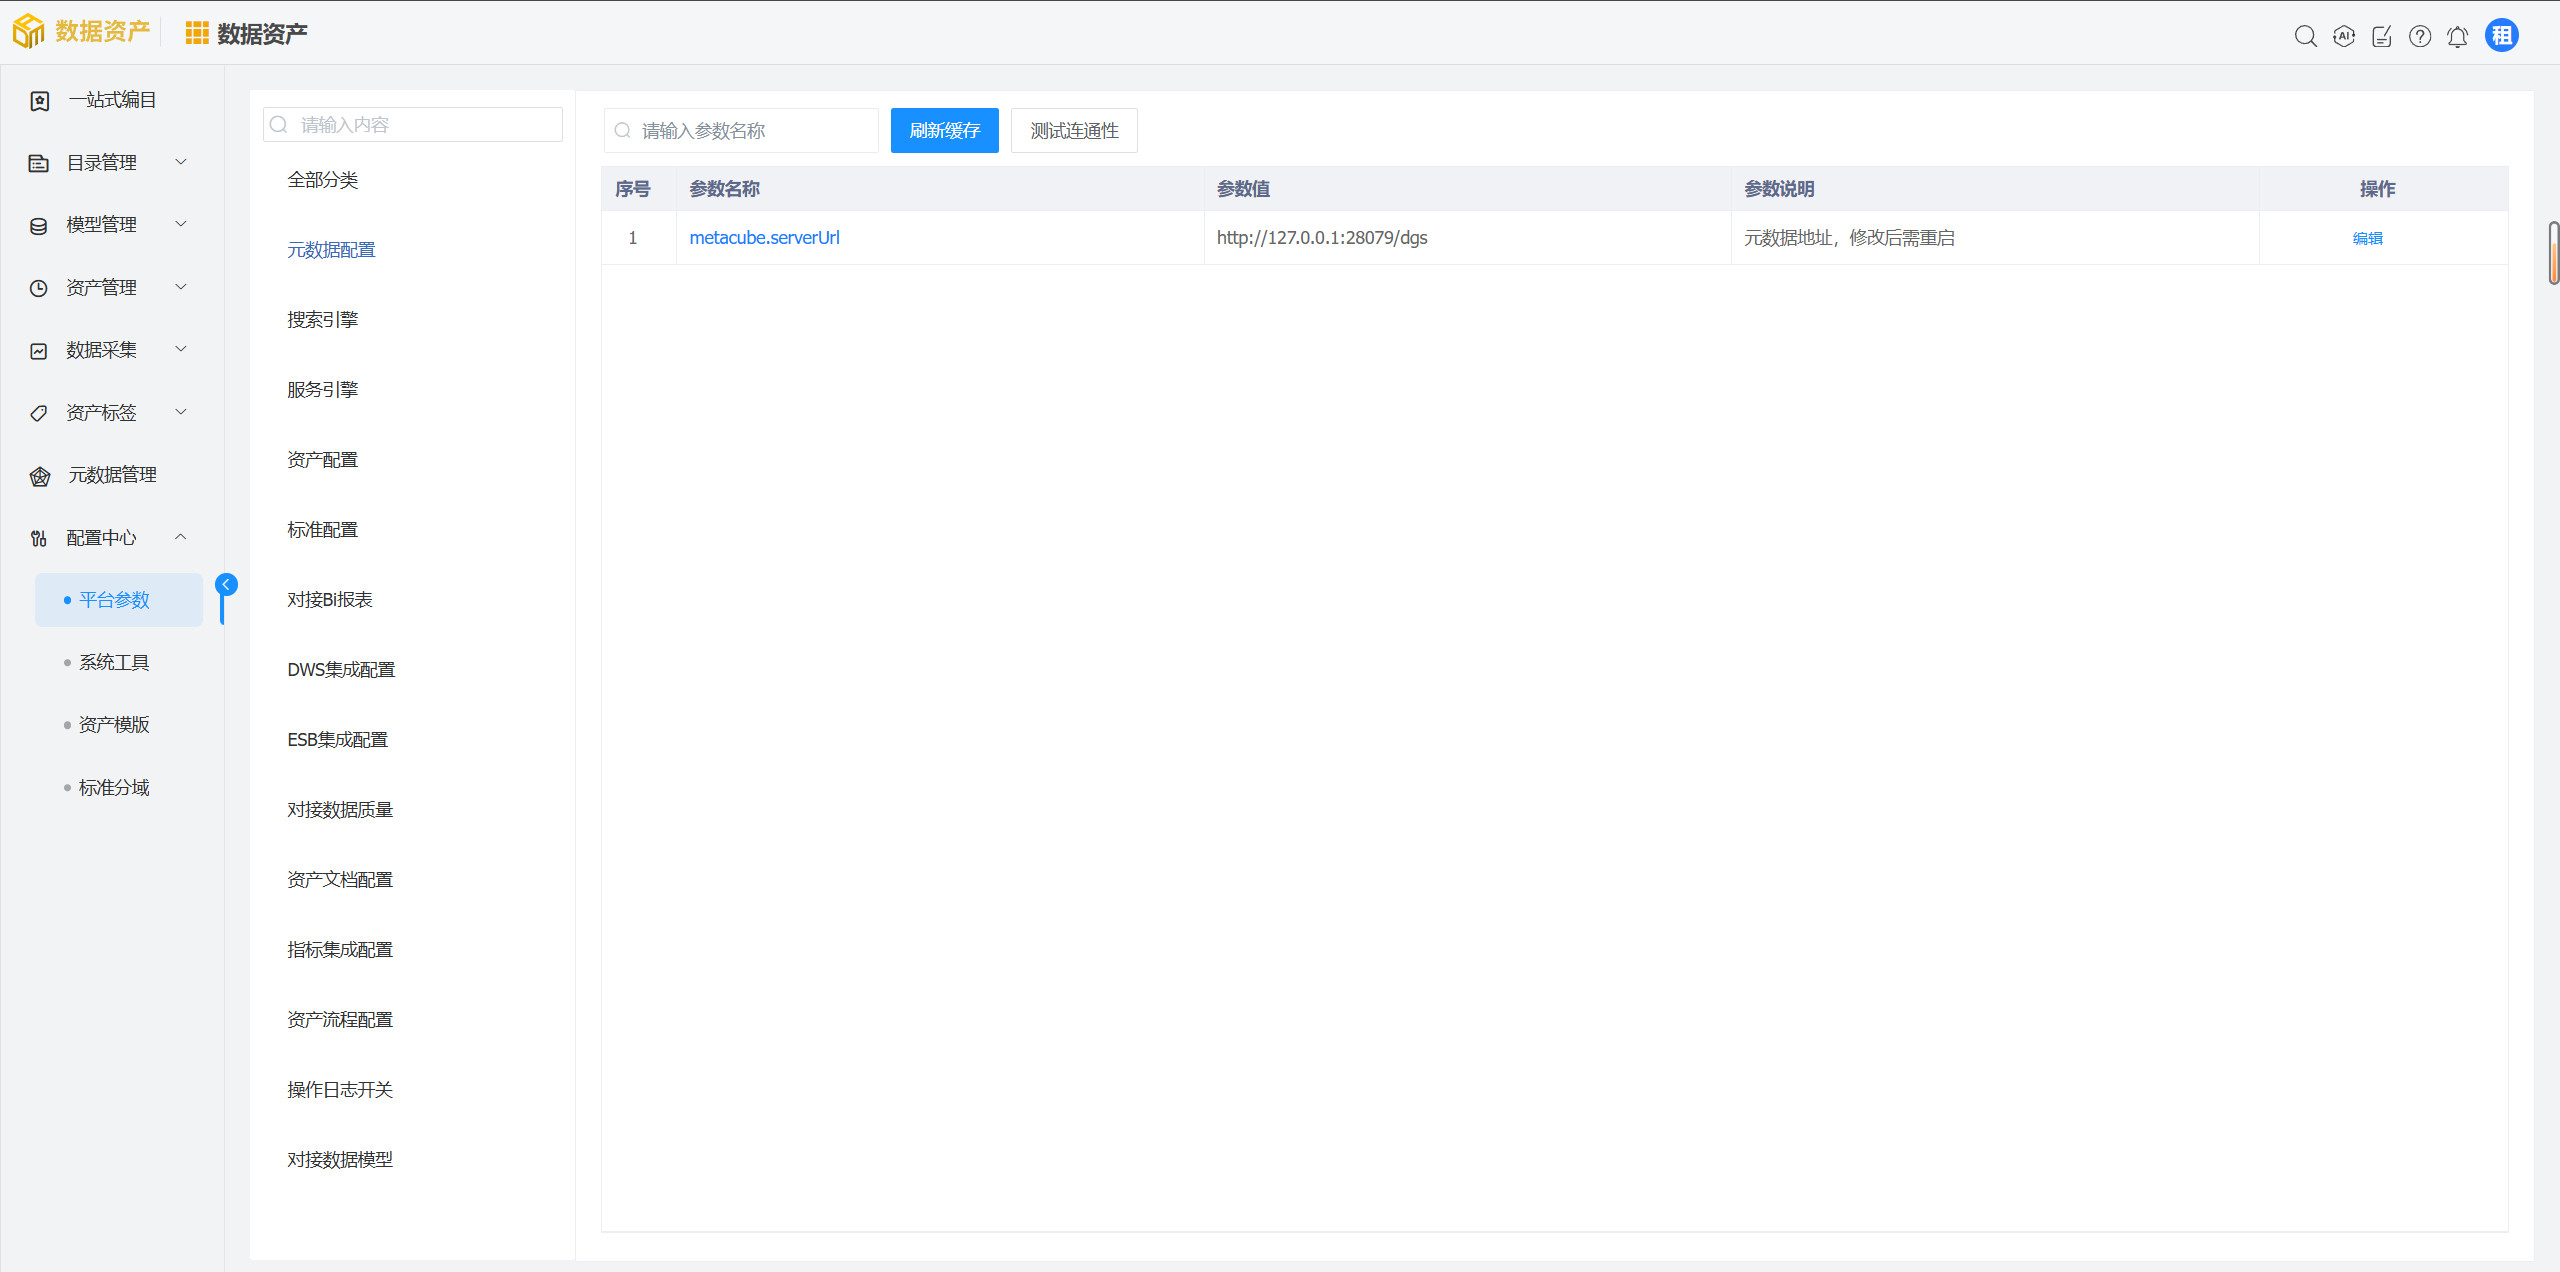This screenshot has height=1272, width=2560.
Task: Open notifications bell icon
Action: (2457, 37)
